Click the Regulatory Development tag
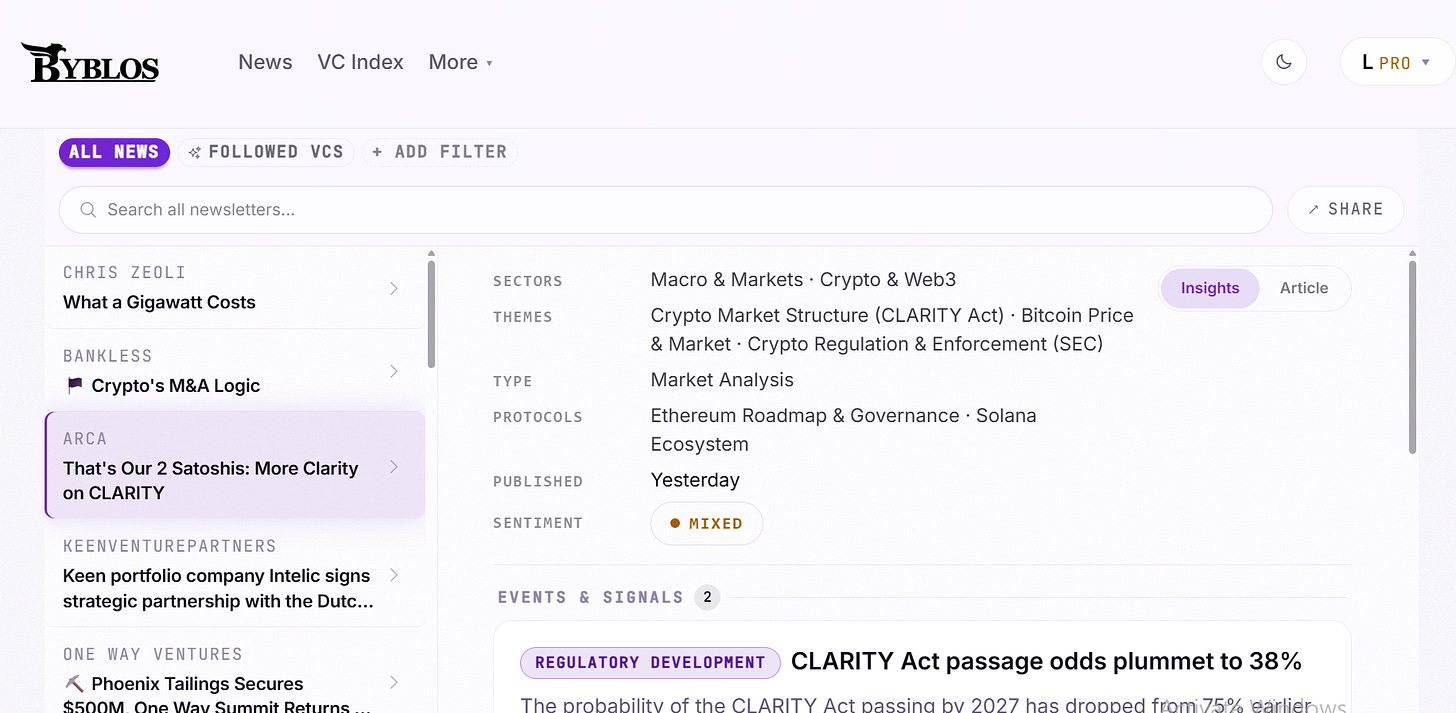 click(x=650, y=662)
